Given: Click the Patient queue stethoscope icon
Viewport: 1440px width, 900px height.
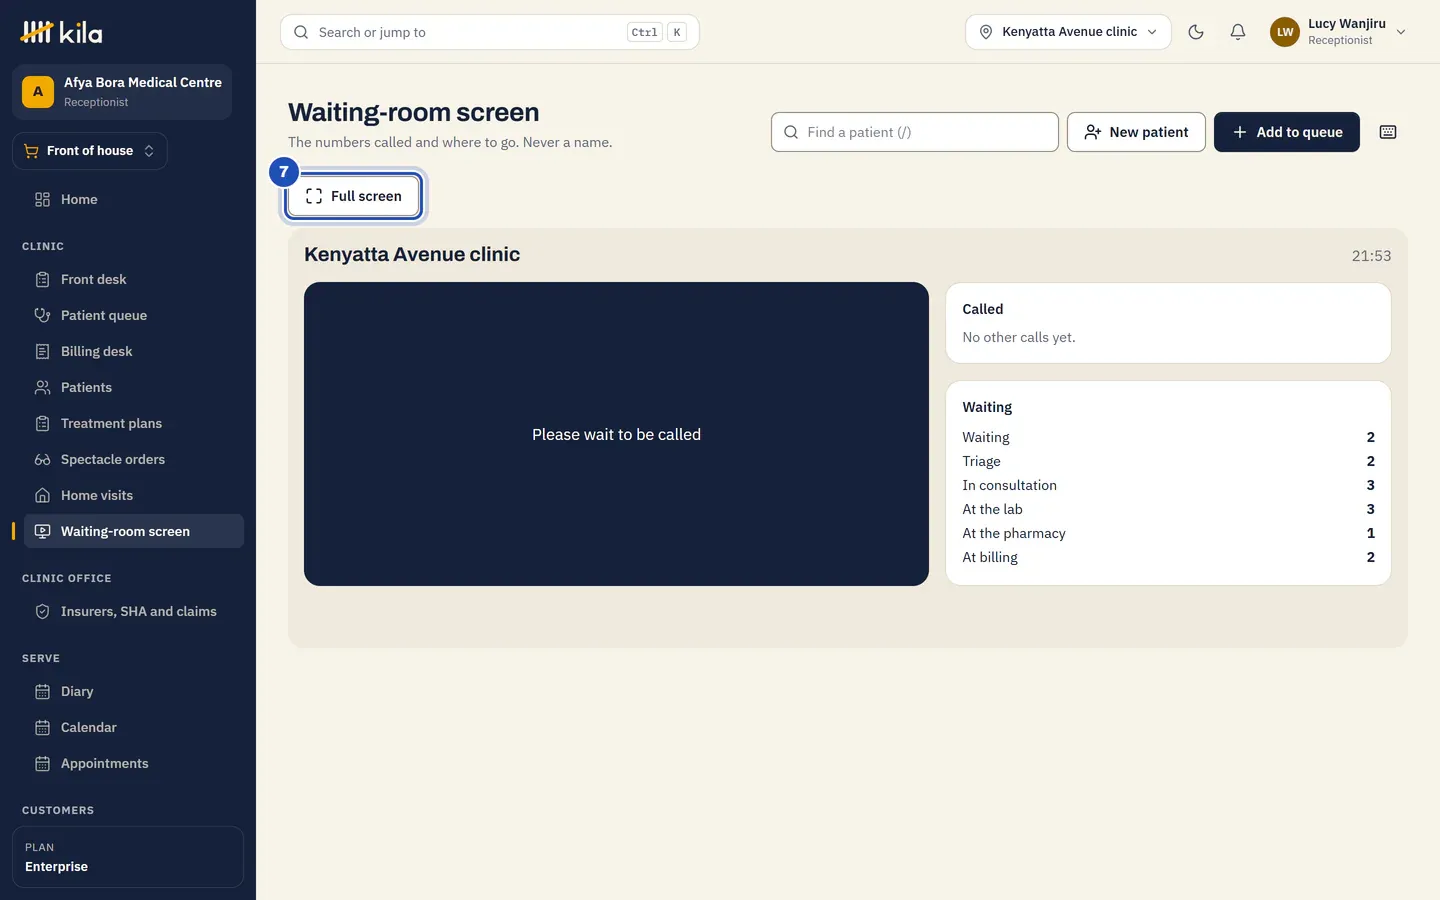Looking at the screenshot, I should tap(42, 315).
